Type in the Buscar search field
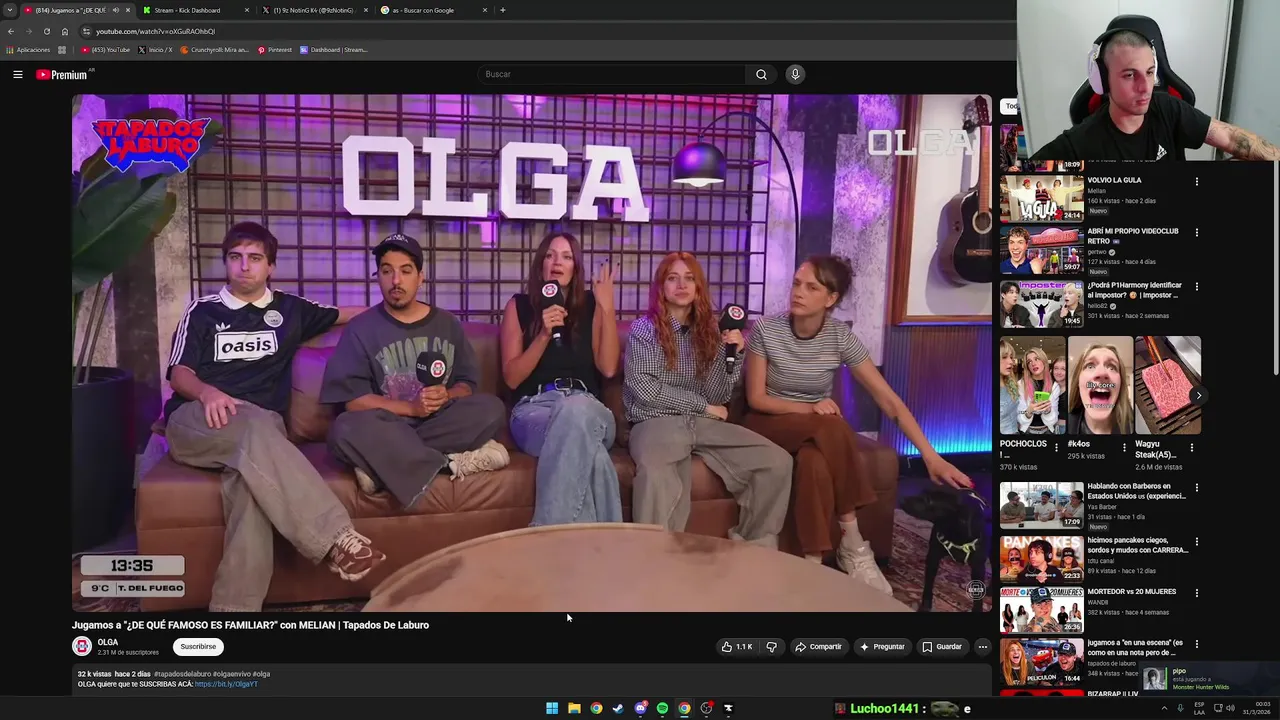This screenshot has width=1280, height=720. (x=612, y=74)
